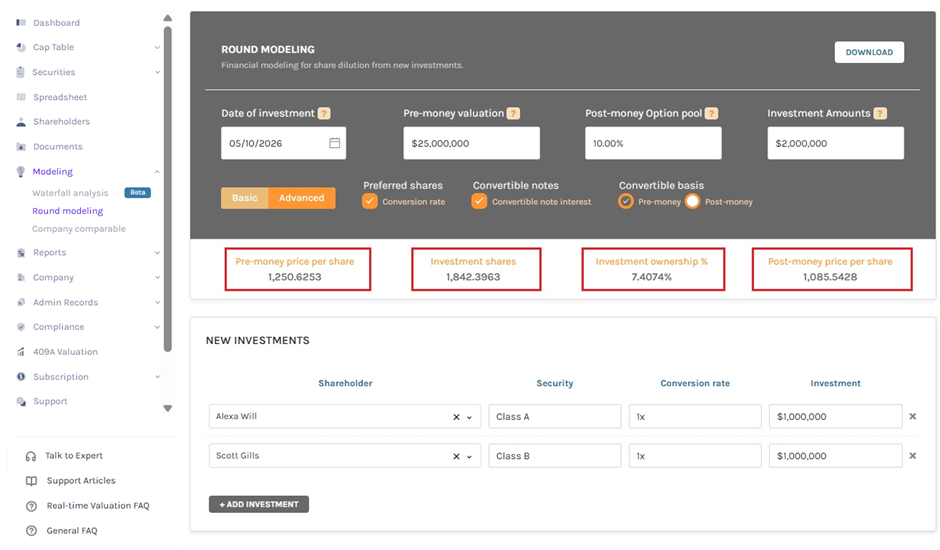Screen dimensions: 940x550
Task: Click the Modeling lightbulb icon
Action: (x=21, y=172)
